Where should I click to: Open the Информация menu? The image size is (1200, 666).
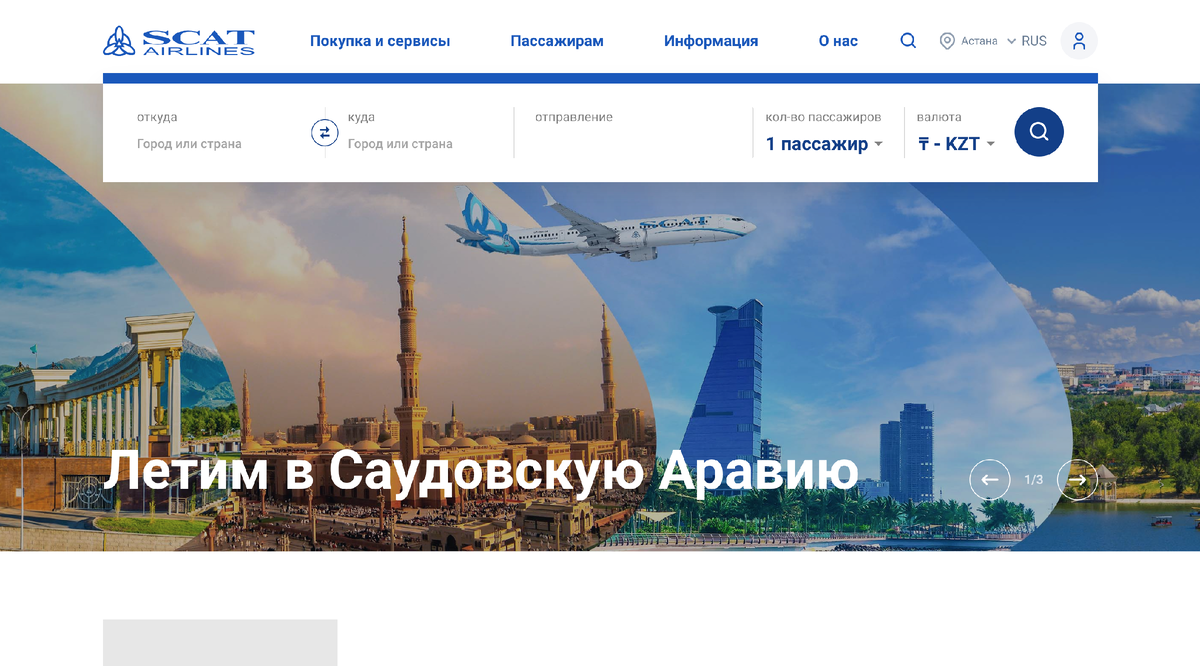coord(711,41)
